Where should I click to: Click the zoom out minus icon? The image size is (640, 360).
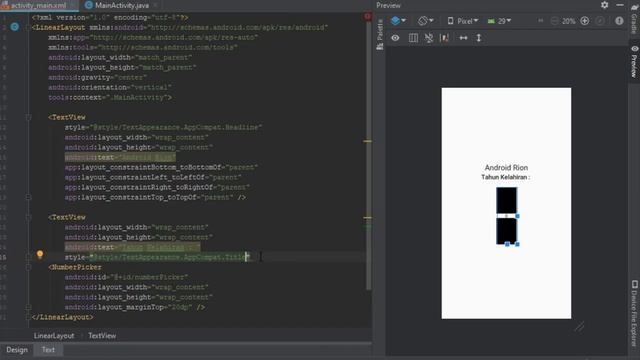coord(554,21)
